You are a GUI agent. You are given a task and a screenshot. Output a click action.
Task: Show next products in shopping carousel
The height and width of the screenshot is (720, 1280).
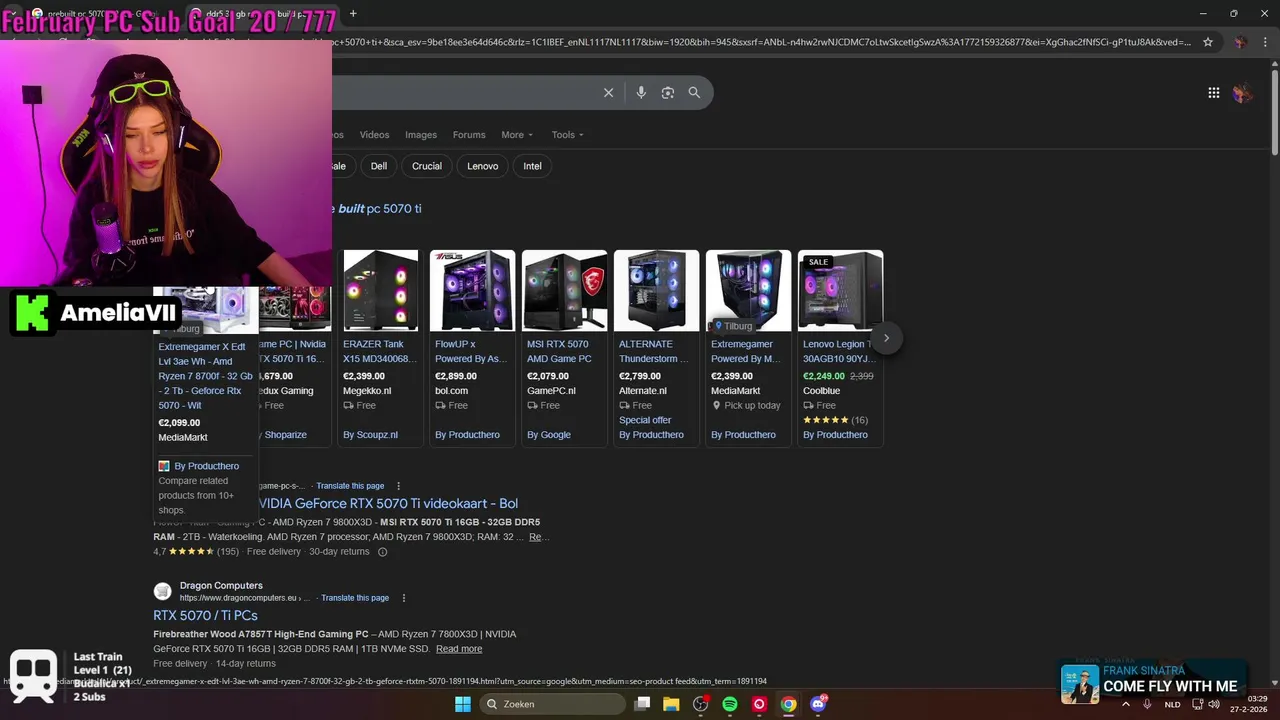[x=886, y=338]
